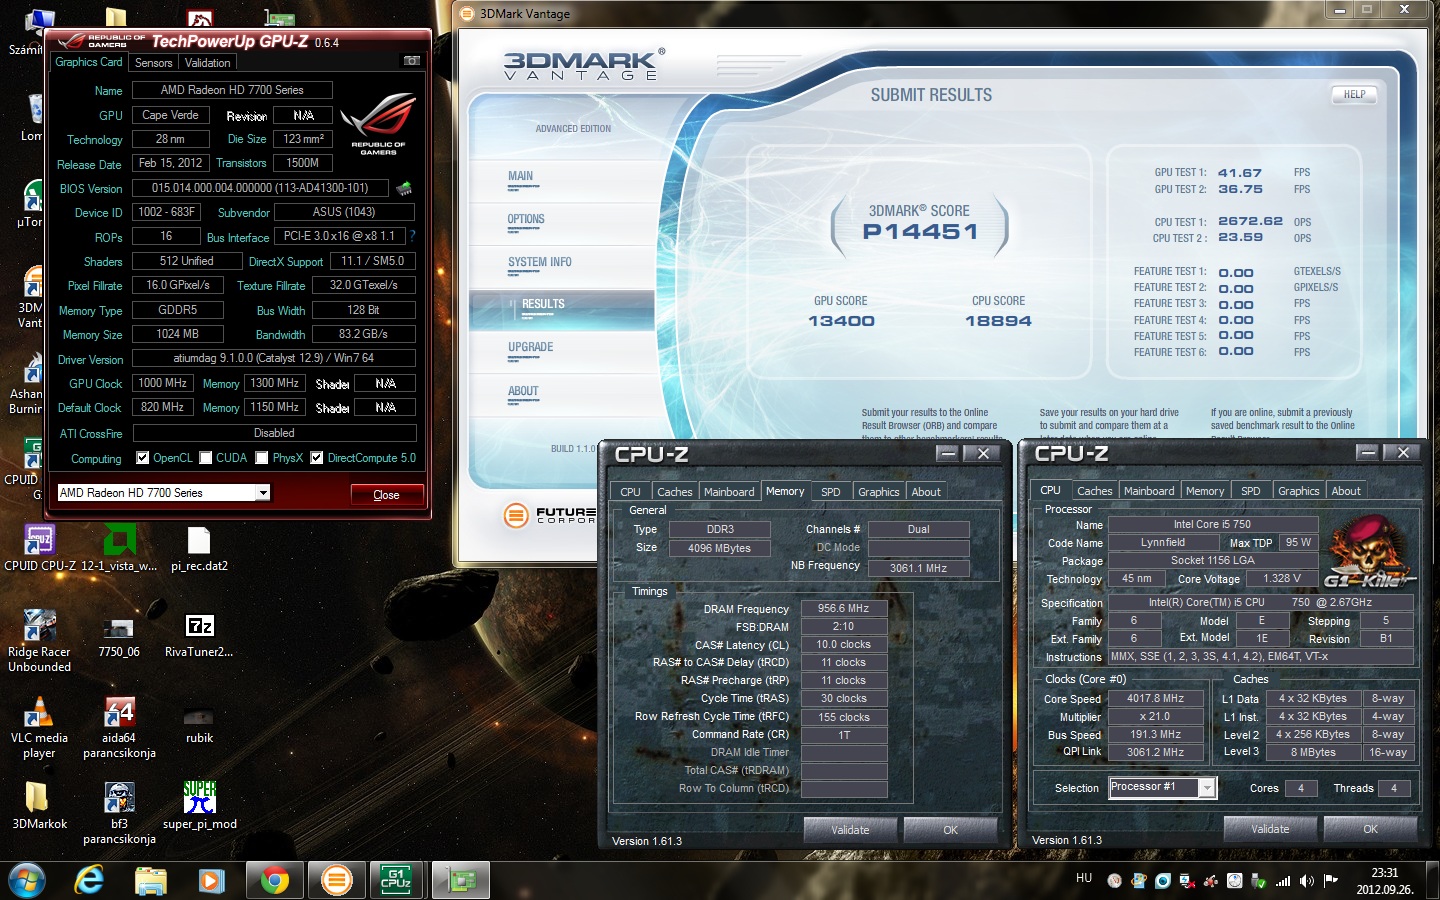Click OK in CPU-Z CPU window
Viewport: 1440px width, 900px height.
[1370, 829]
